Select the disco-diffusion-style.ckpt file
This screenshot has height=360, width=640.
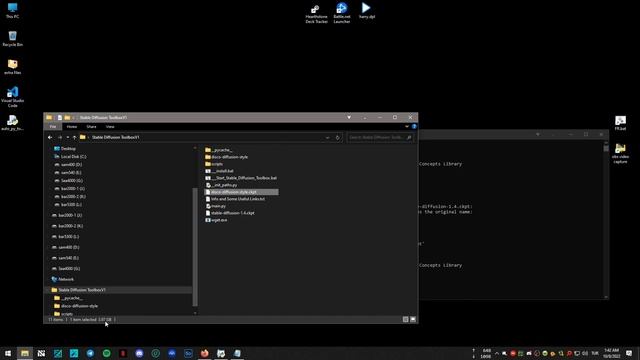[x=241, y=192]
